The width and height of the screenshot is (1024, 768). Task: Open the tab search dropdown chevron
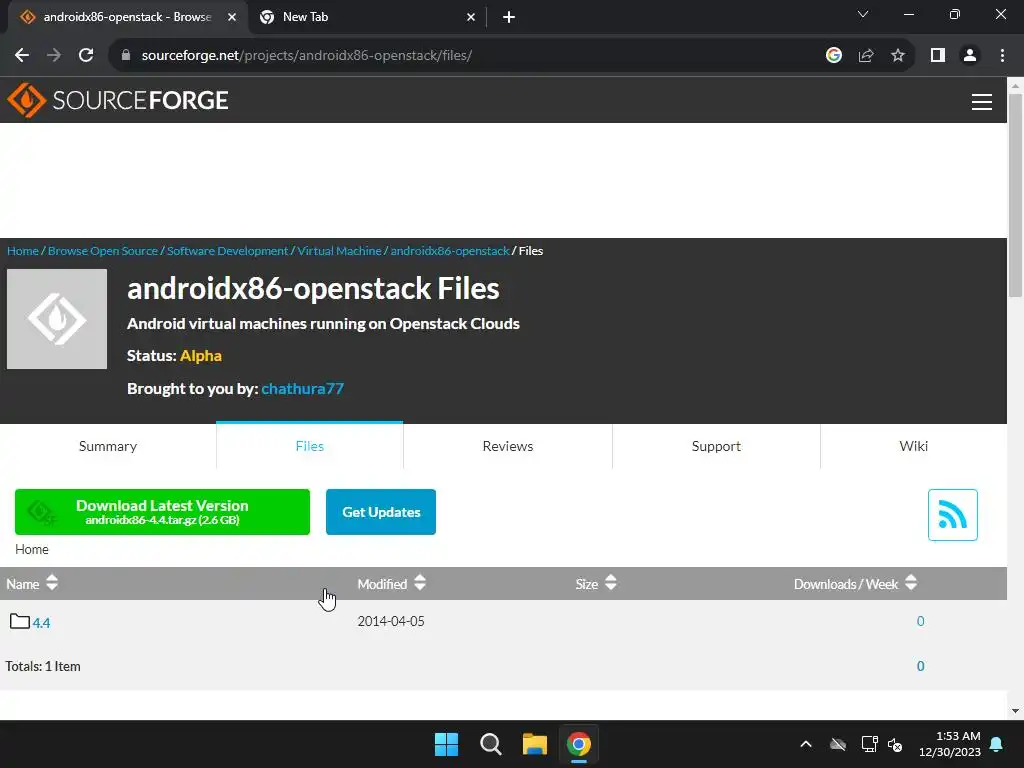(x=863, y=14)
